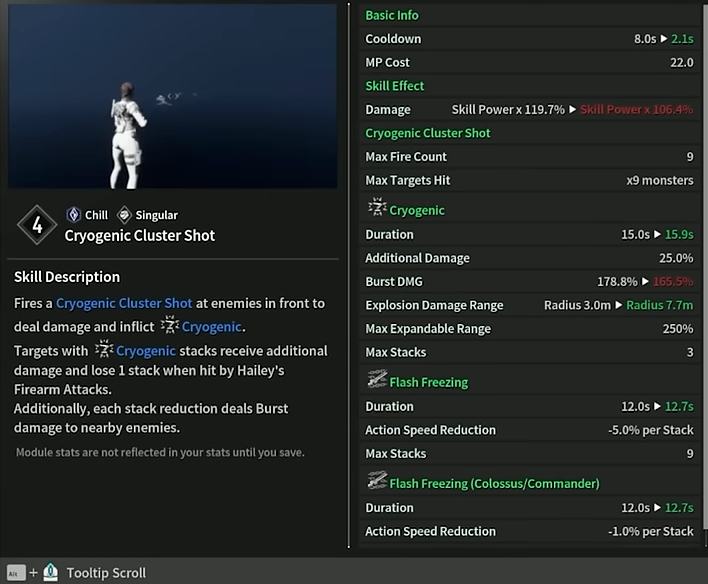Click the Explosion Damage Range row
This screenshot has height=584, width=708.
[x=529, y=305]
